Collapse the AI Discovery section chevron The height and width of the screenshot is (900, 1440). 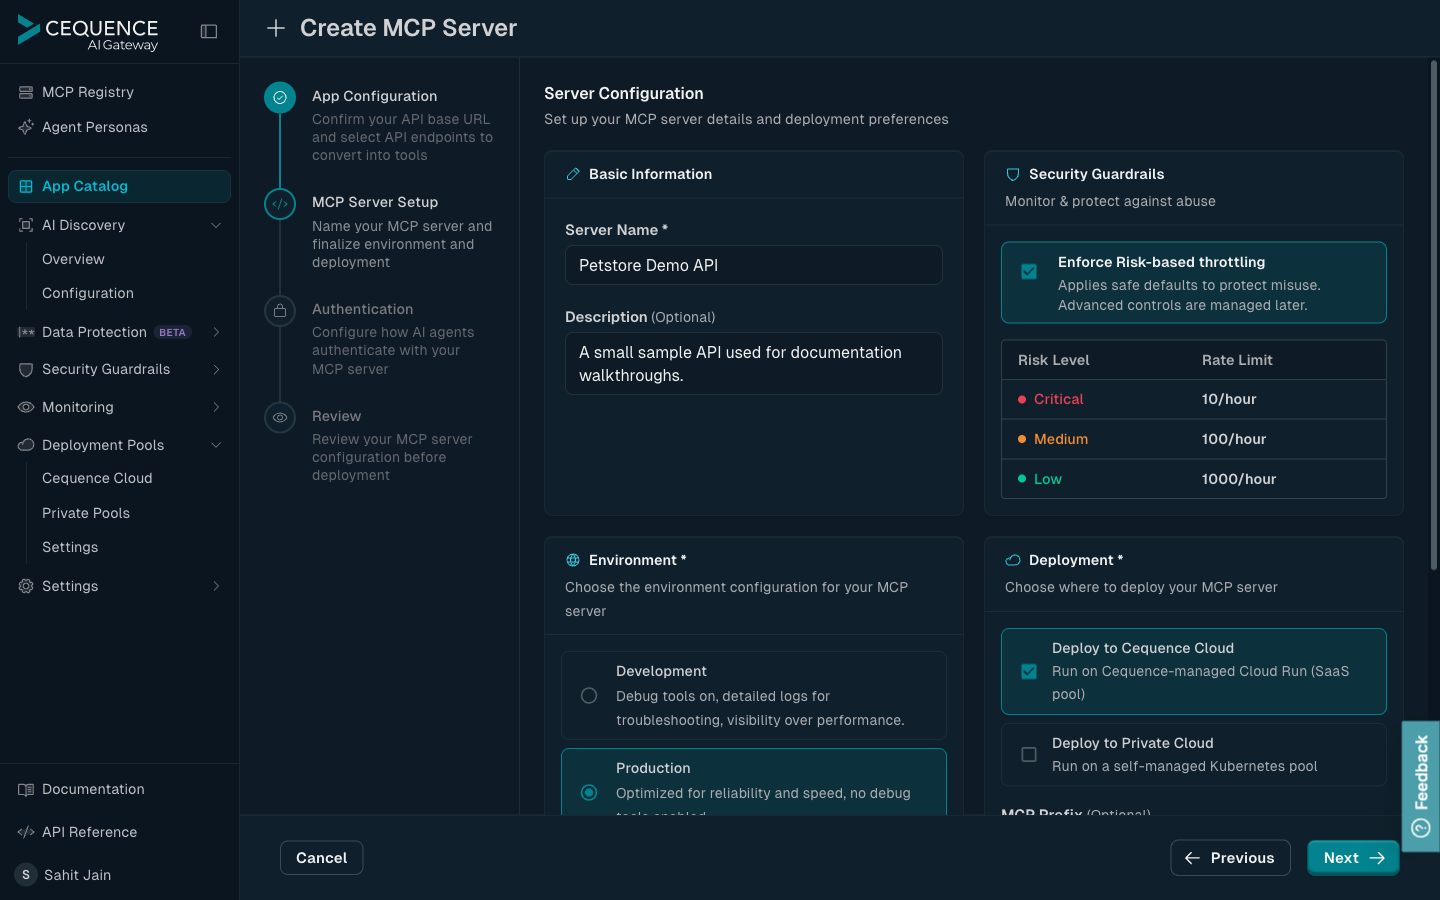216,225
